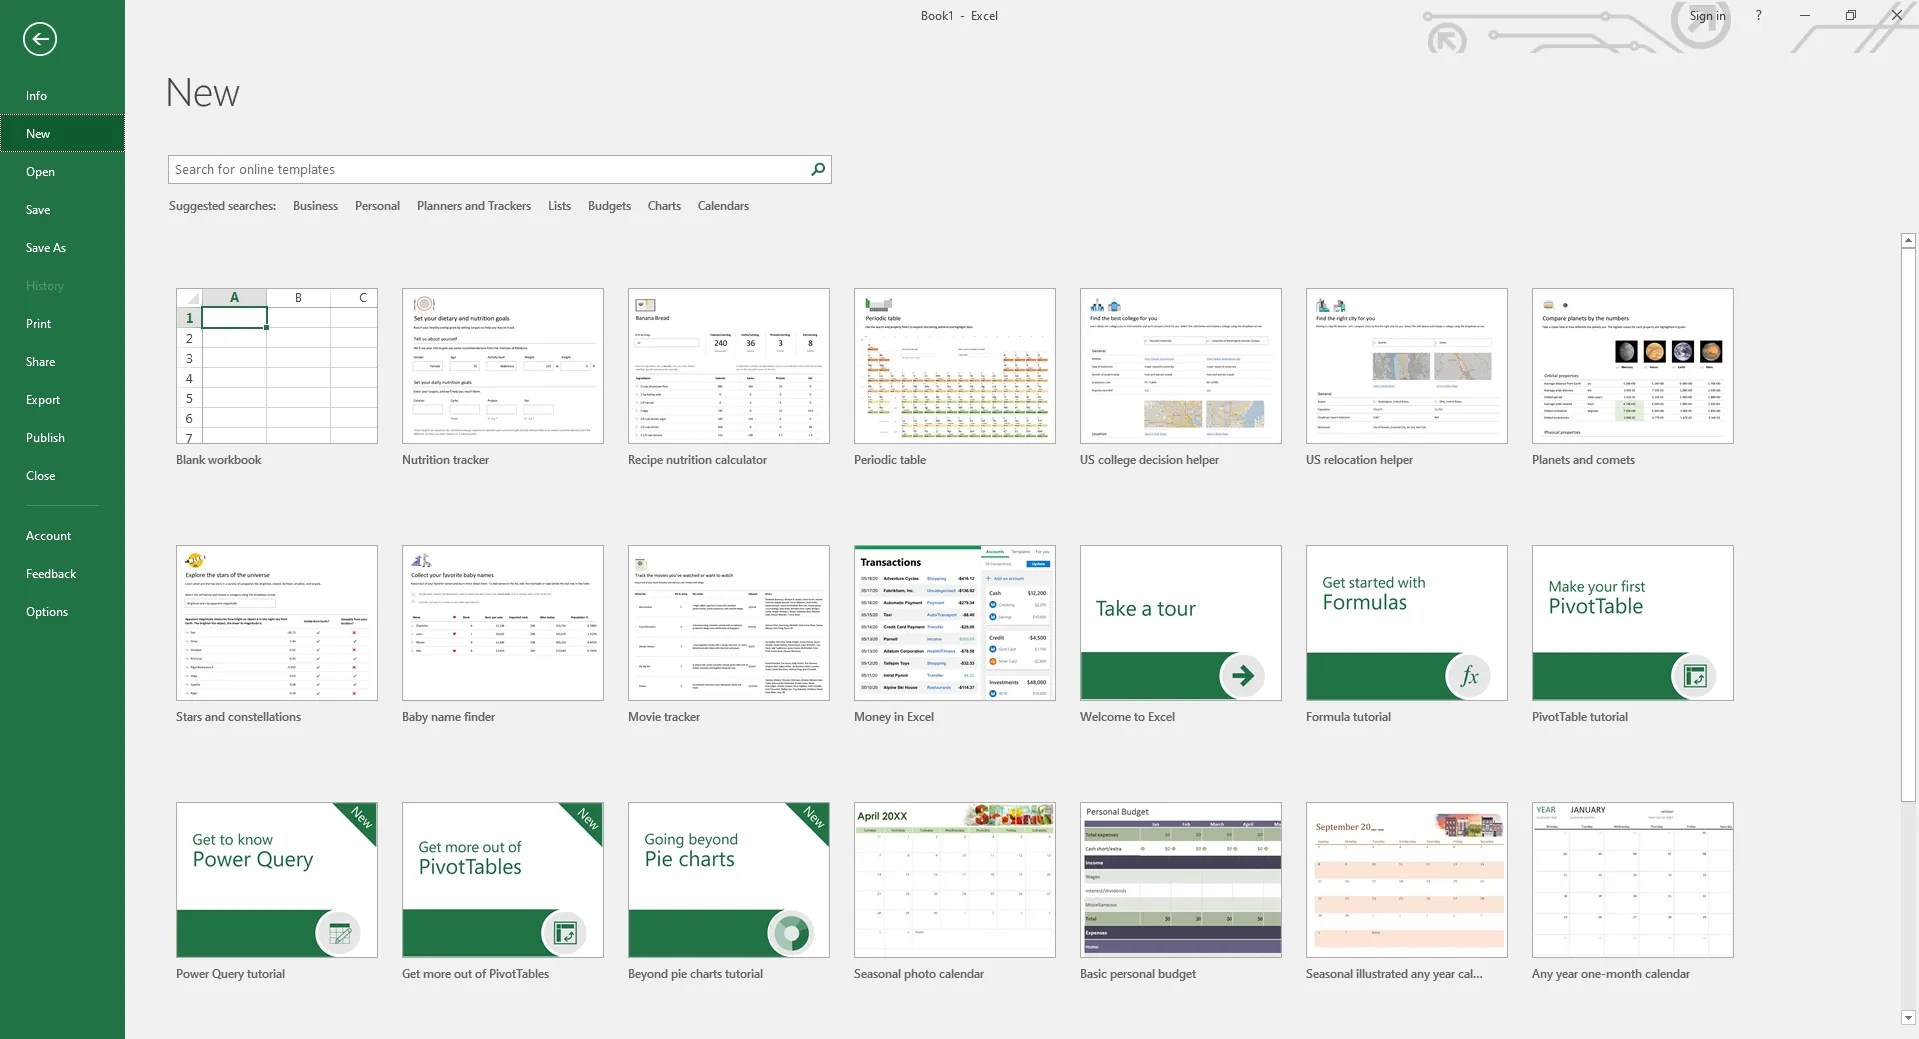Click the Welcome to Excel label
The image size is (1919, 1039).
tap(1127, 717)
